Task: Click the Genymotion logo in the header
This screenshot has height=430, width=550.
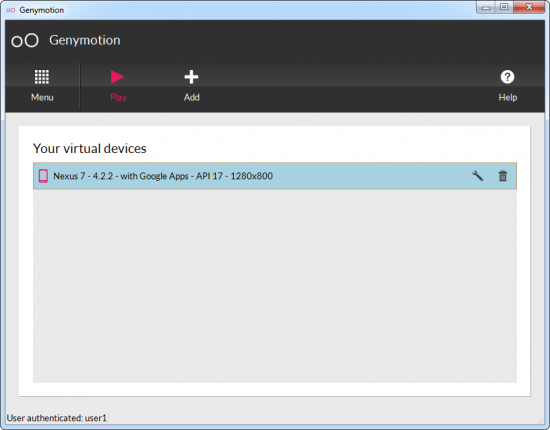Action: tap(25, 40)
